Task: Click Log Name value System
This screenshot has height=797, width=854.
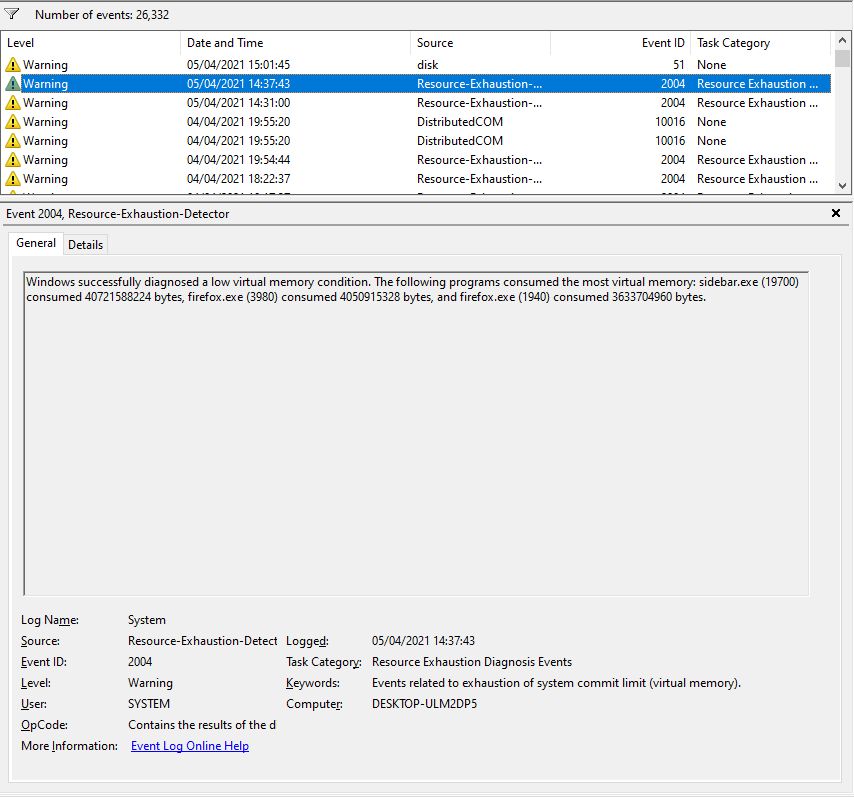Action: (x=147, y=620)
